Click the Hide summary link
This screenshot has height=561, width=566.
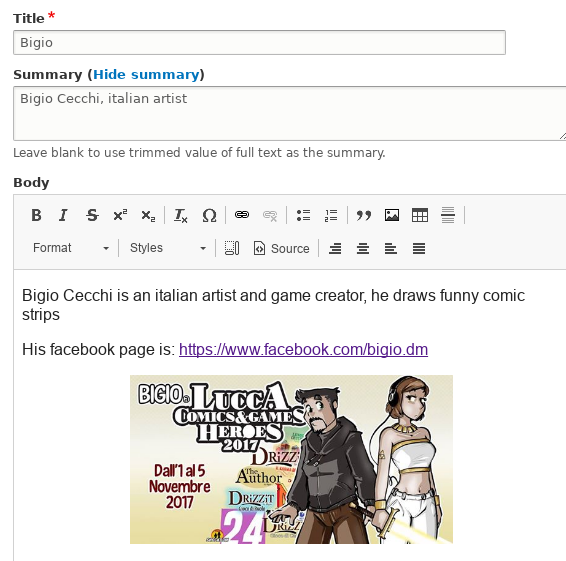146,74
